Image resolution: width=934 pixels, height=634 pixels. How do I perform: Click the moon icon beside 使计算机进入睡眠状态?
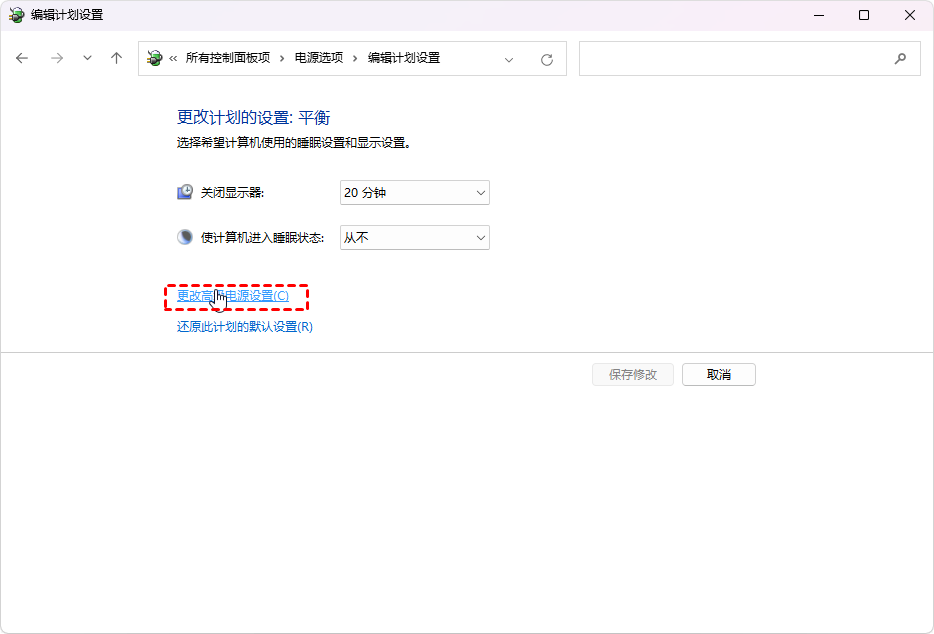[x=185, y=237]
